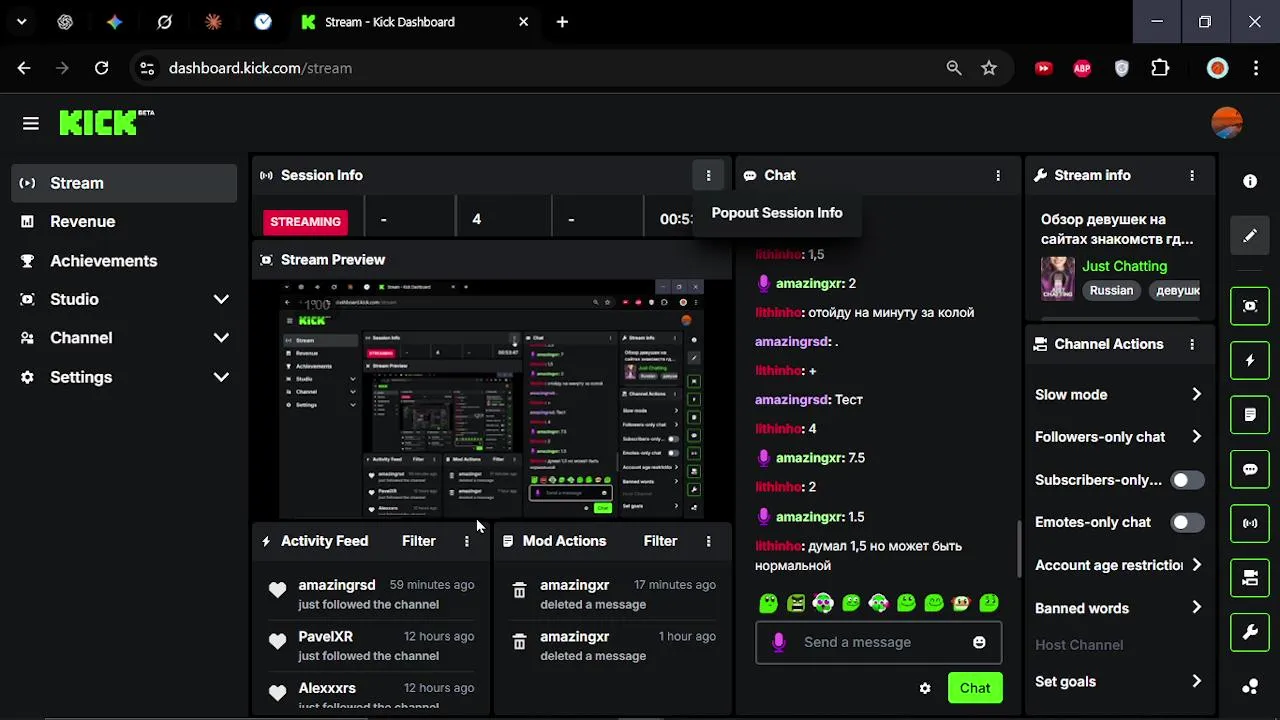Toggle Subscribers-only chat switch
1280x720 pixels.
pyautogui.click(x=1187, y=480)
